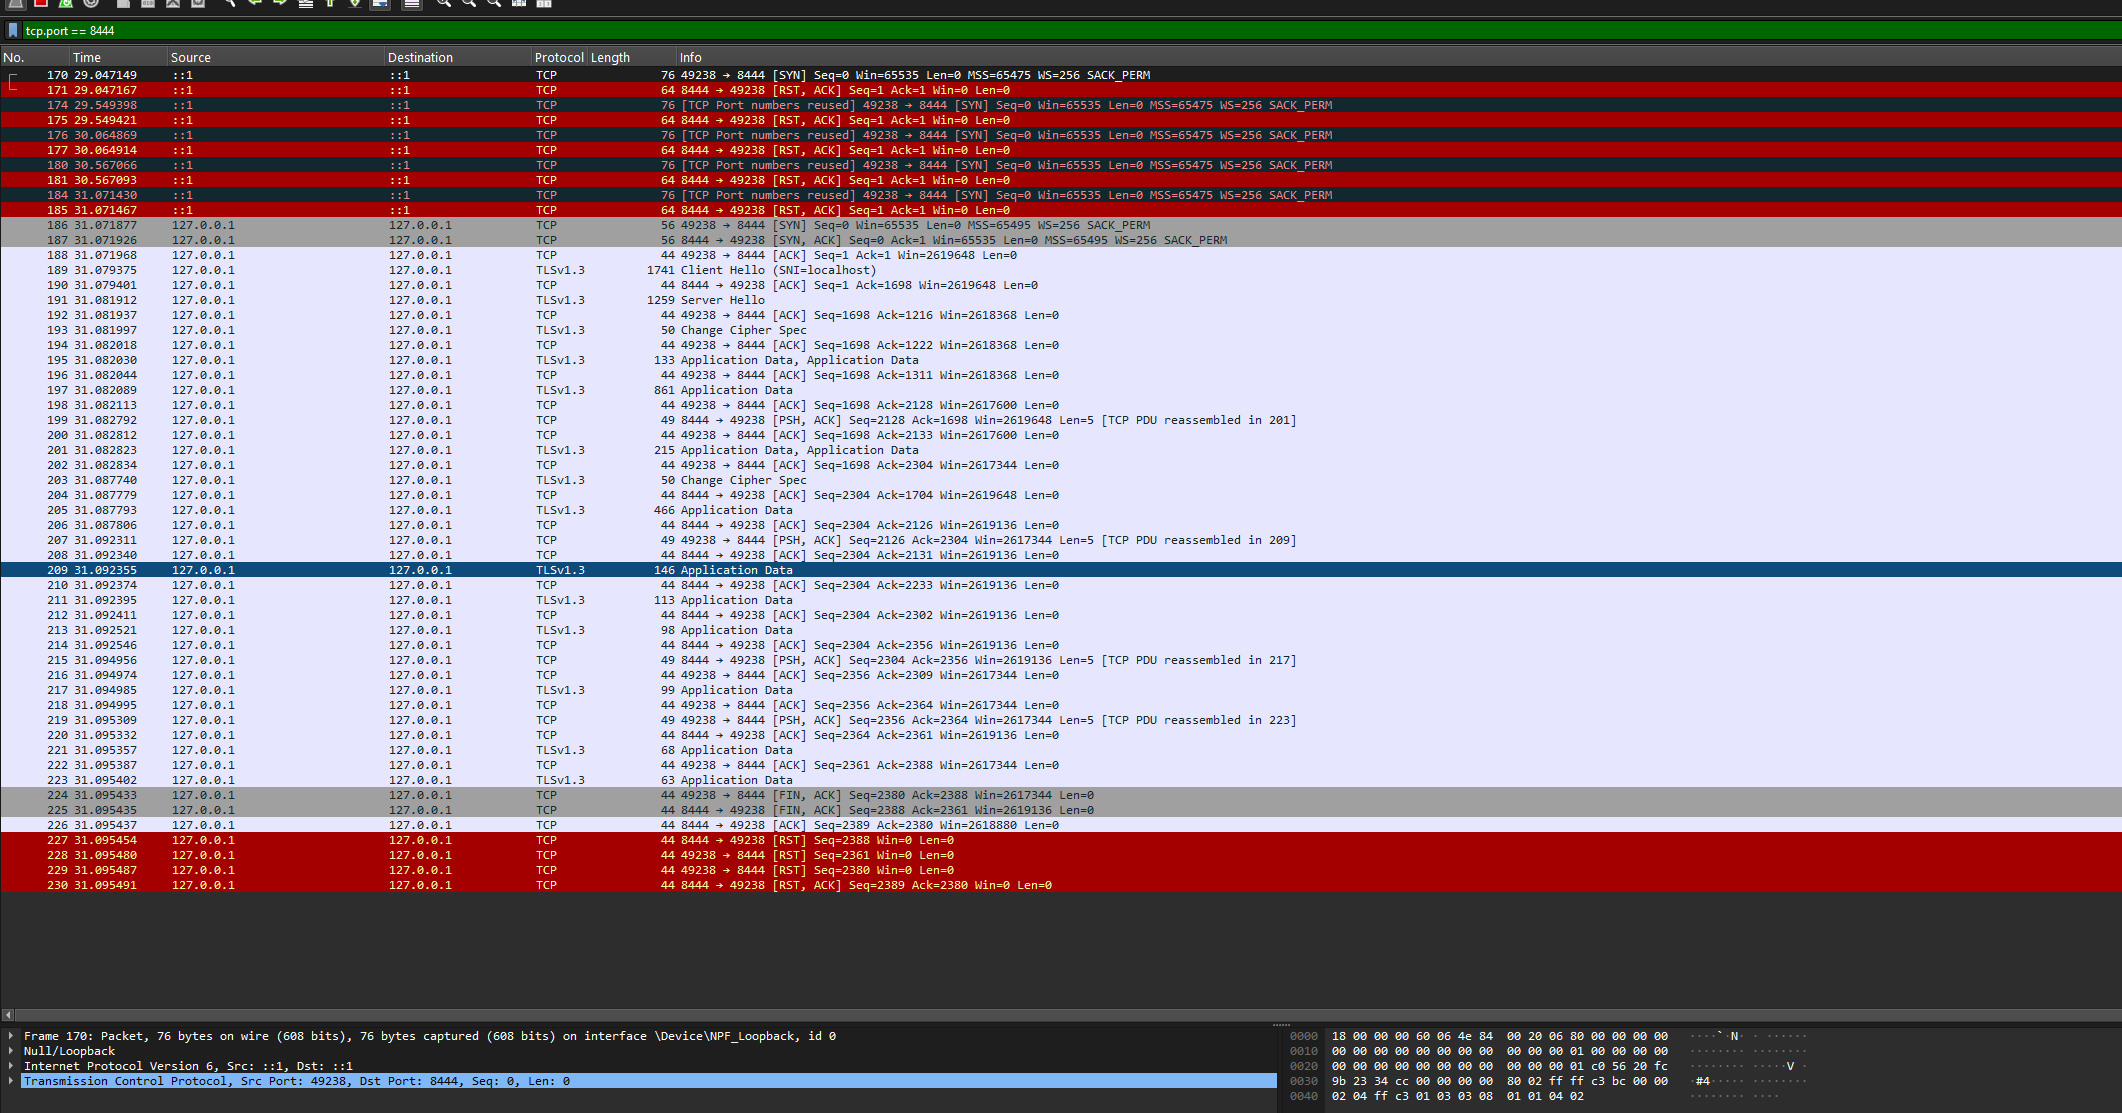Select packet 189 Client Hello row
The image size is (2122, 1113).
pyautogui.click(x=1061, y=270)
